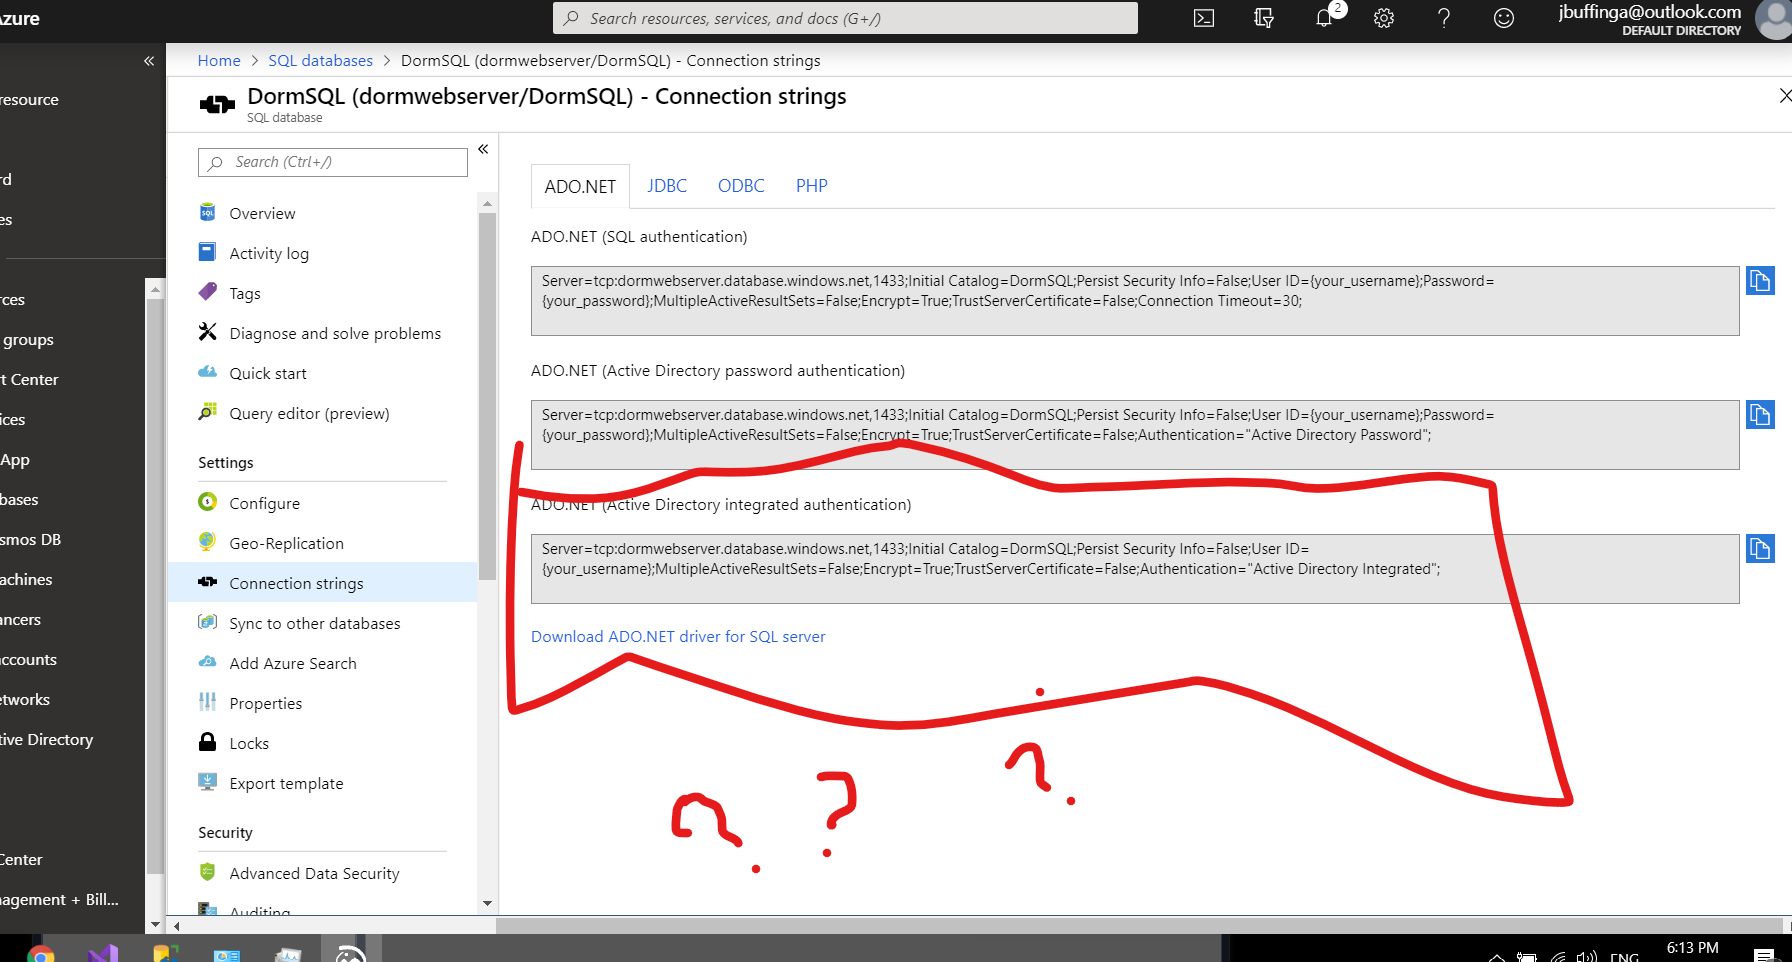Click the Activity log icon
The image size is (1792, 962).
(x=208, y=252)
